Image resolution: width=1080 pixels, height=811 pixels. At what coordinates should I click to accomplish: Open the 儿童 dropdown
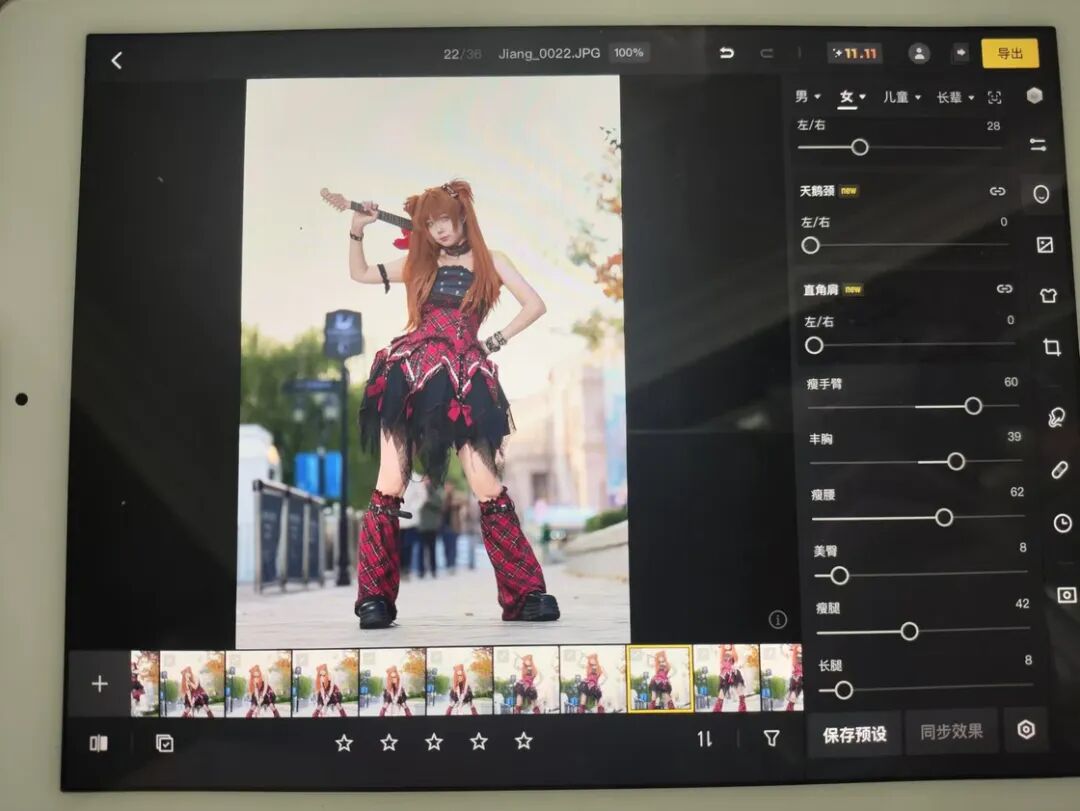tap(902, 97)
